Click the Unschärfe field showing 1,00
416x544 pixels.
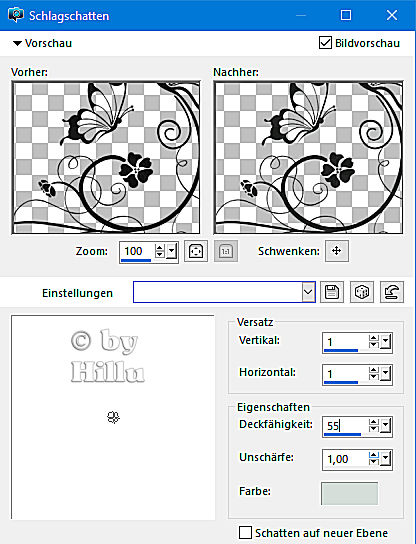tap(346, 459)
